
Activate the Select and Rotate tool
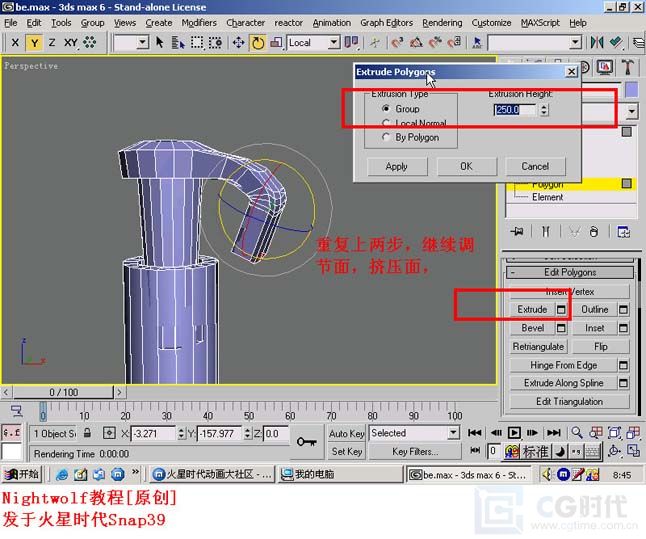coord(258,42)
